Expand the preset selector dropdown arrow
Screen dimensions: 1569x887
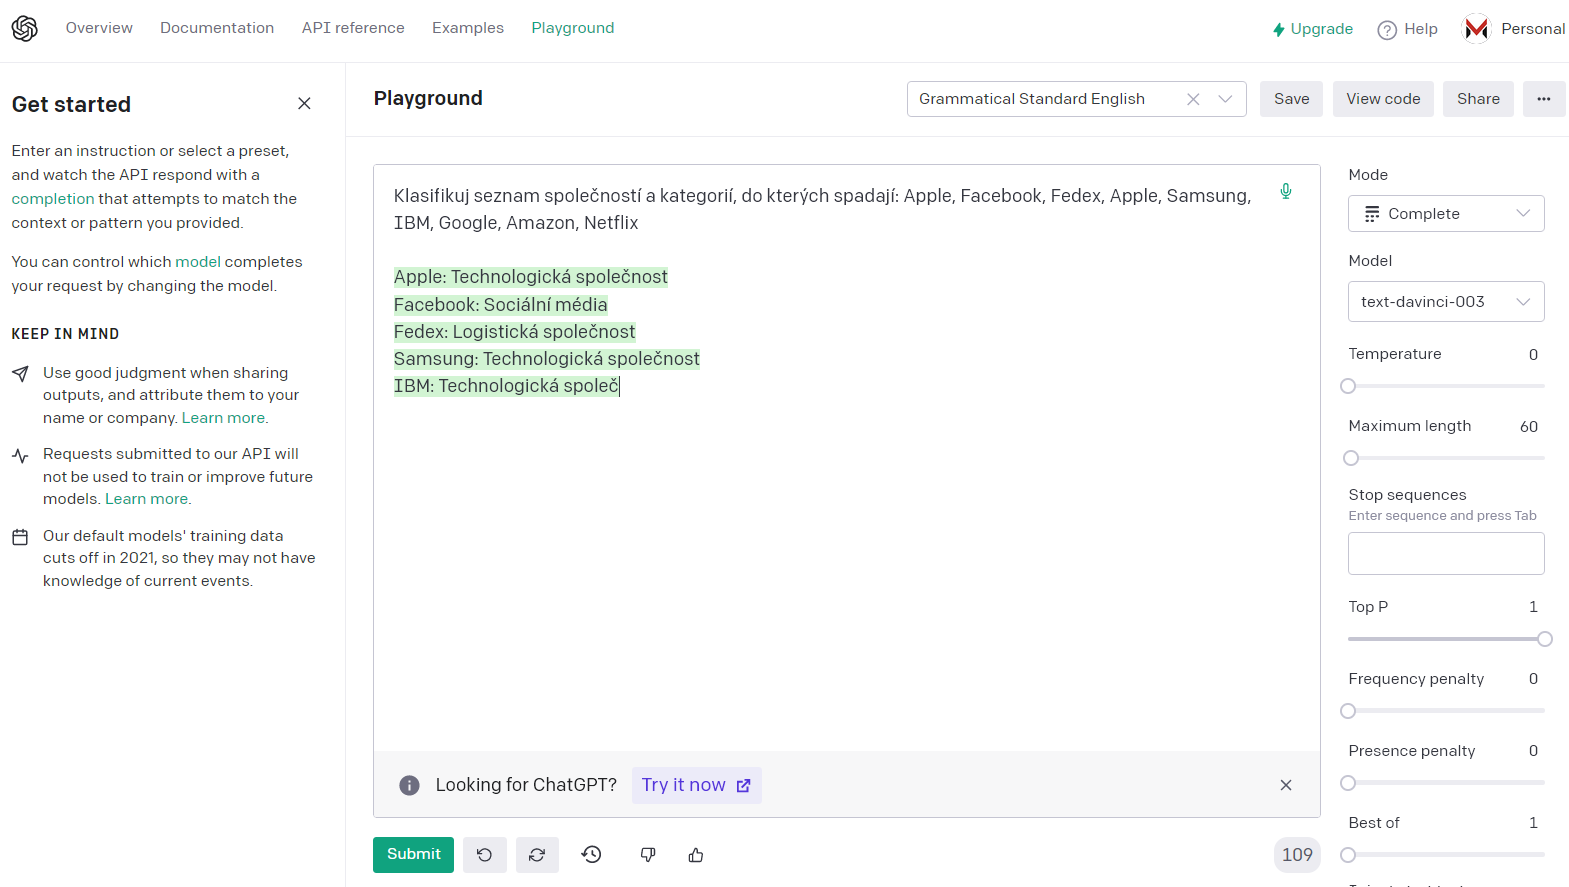point(1225,99)
